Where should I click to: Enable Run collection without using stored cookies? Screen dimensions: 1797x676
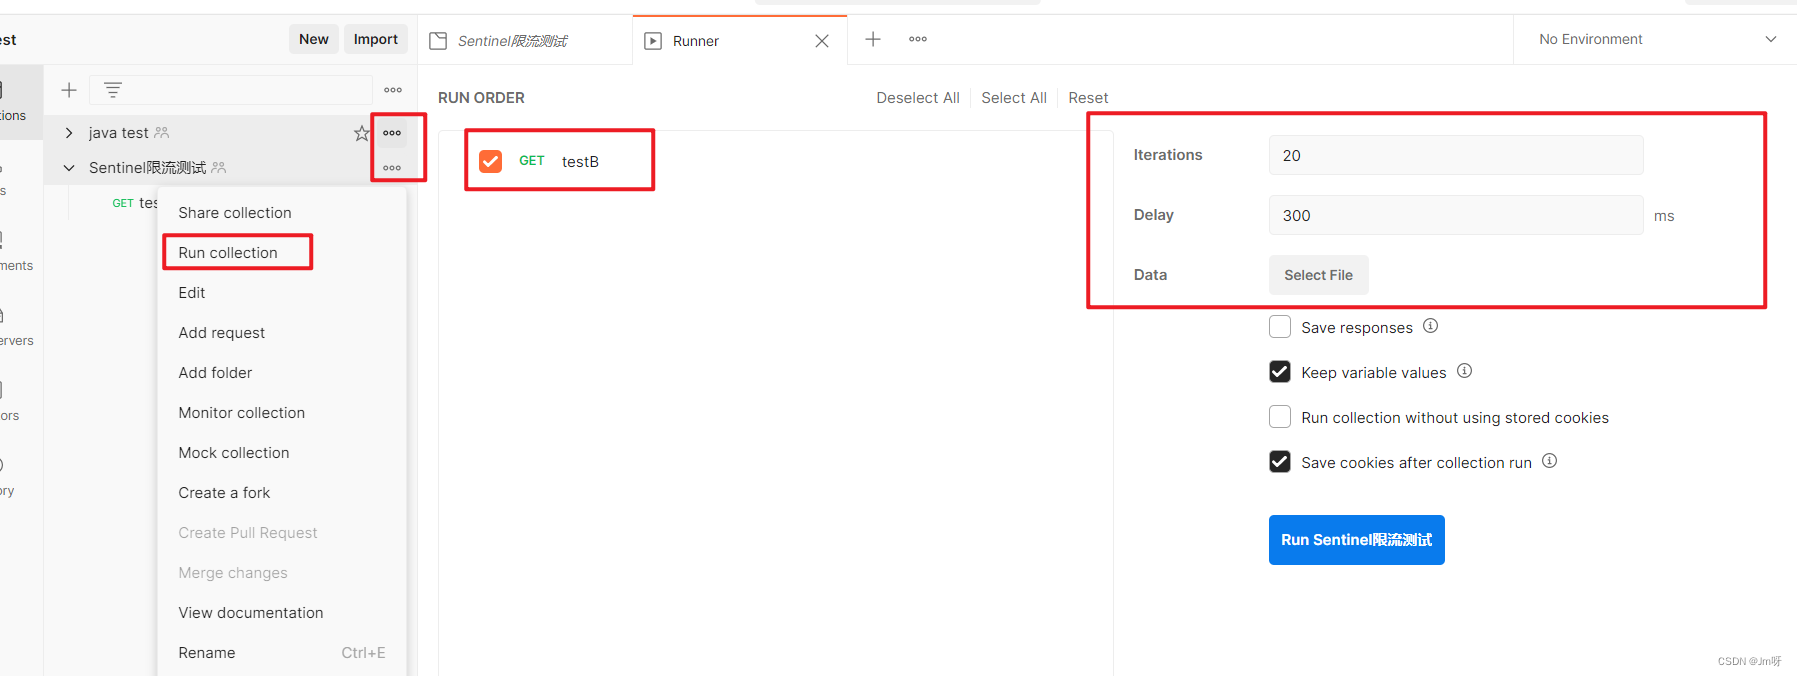coord(1280,417)
